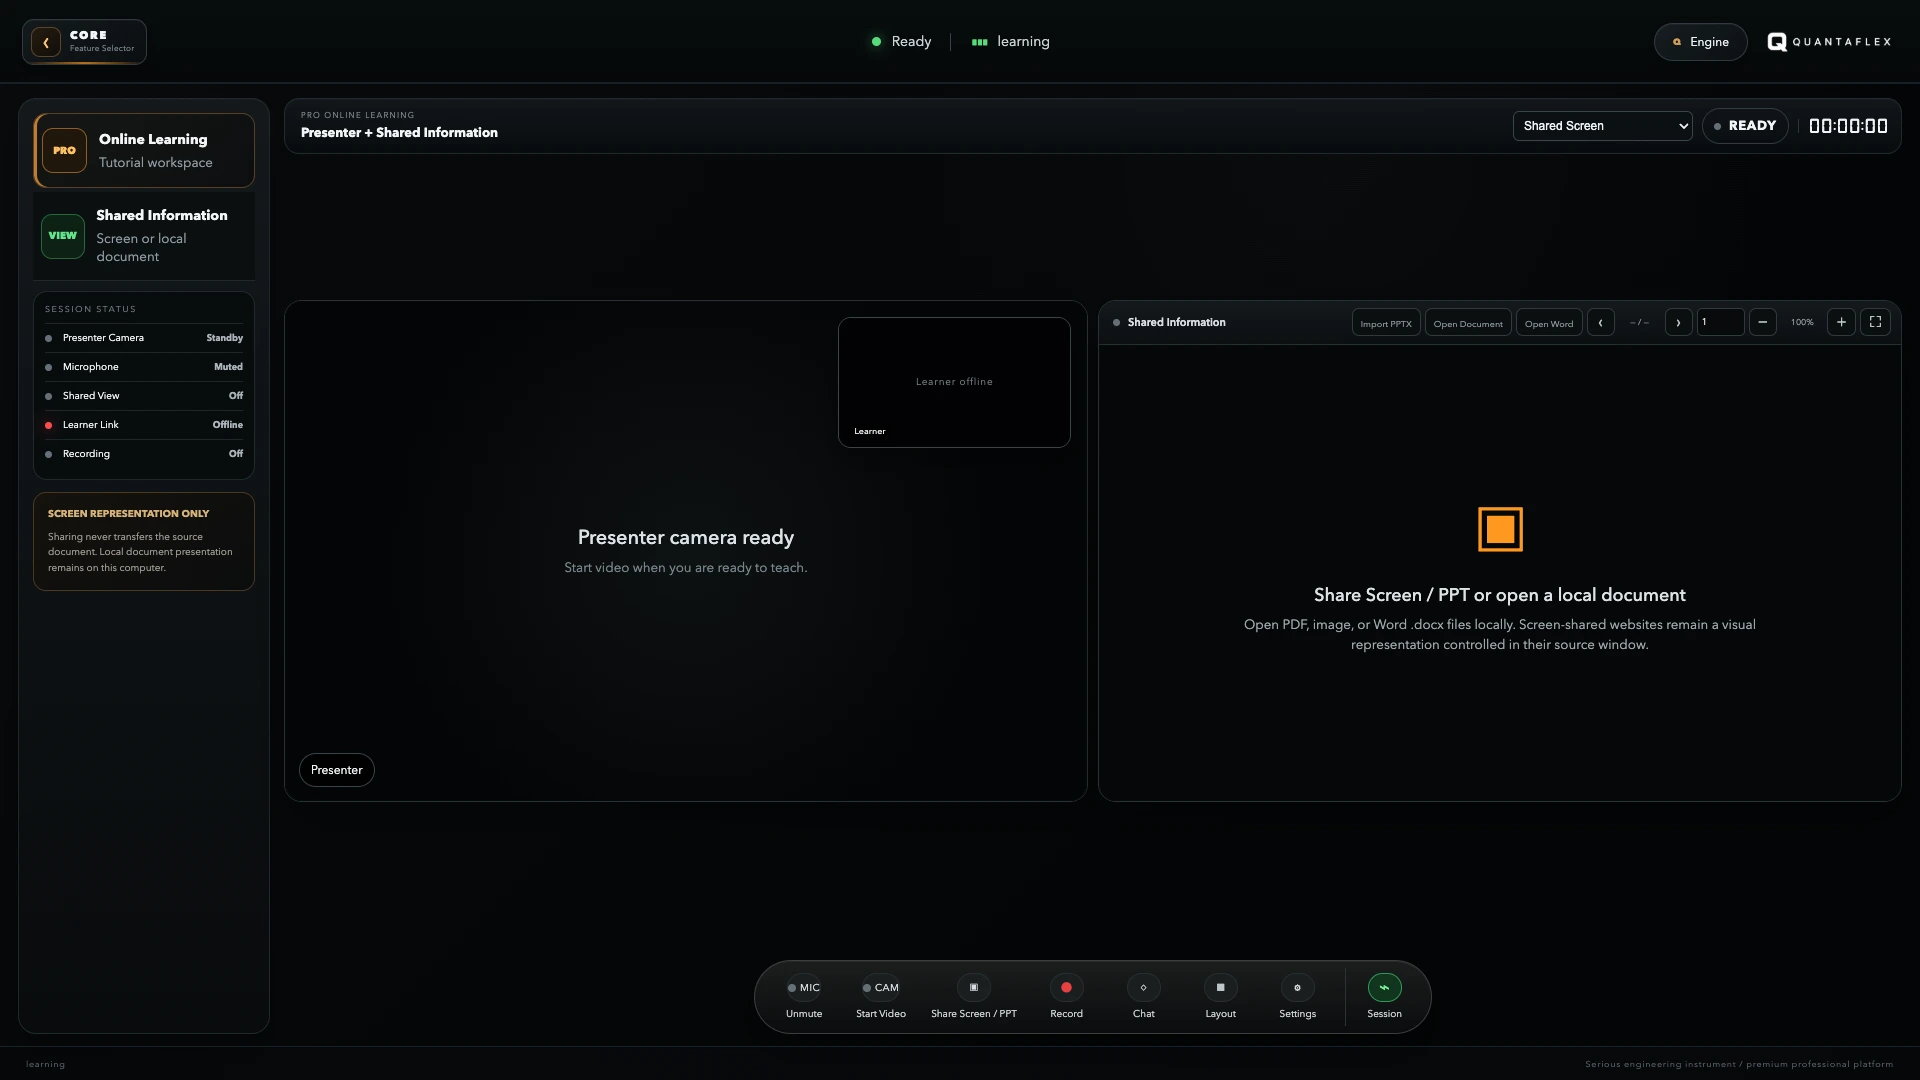1920x1080 pixels.
Task: Click the Presenter label pill
Action: [x=337, y=770]
